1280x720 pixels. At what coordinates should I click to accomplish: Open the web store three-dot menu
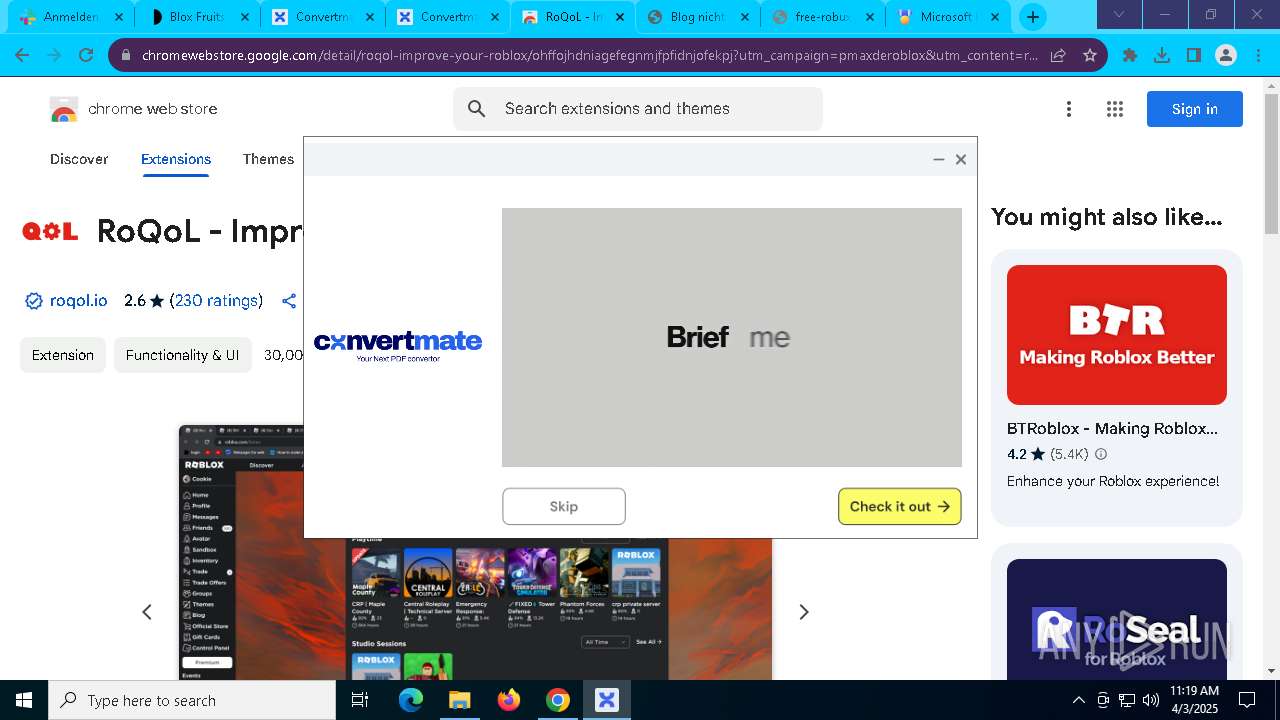[x=1069, y=109]
